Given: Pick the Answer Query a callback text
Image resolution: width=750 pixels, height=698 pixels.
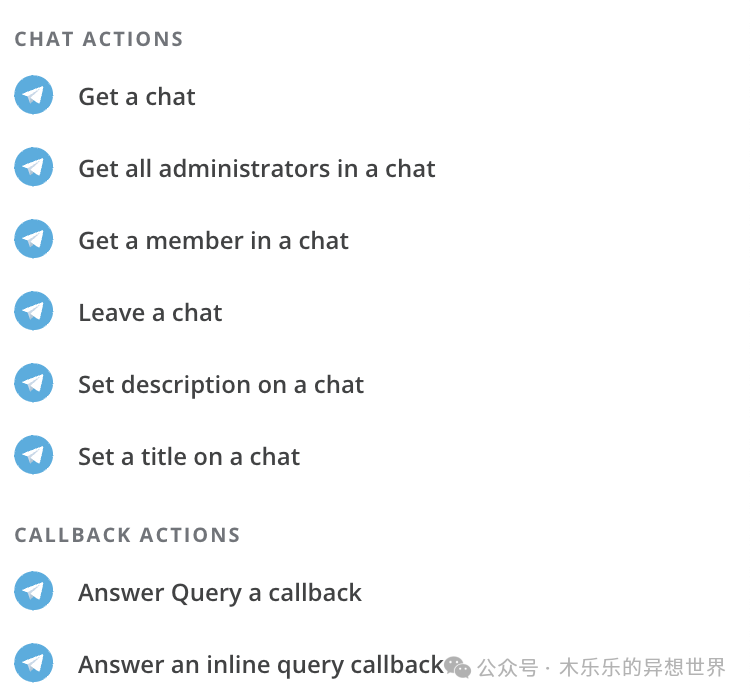Looking at the screenshot, I should pyautogui.click(x=220, y=593).
